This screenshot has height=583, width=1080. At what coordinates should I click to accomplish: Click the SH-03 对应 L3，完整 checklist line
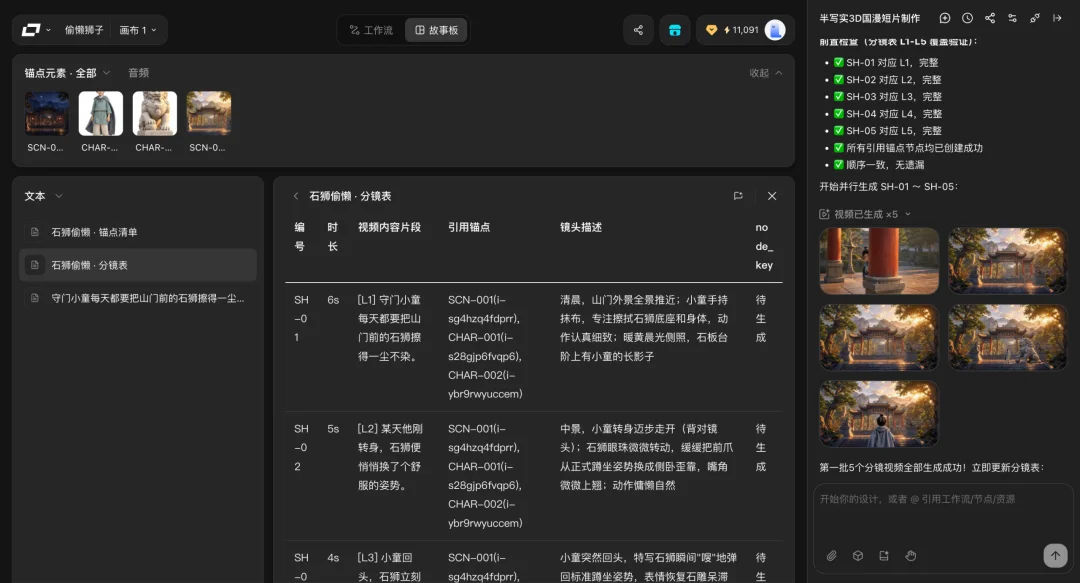(x=887, y=96)
